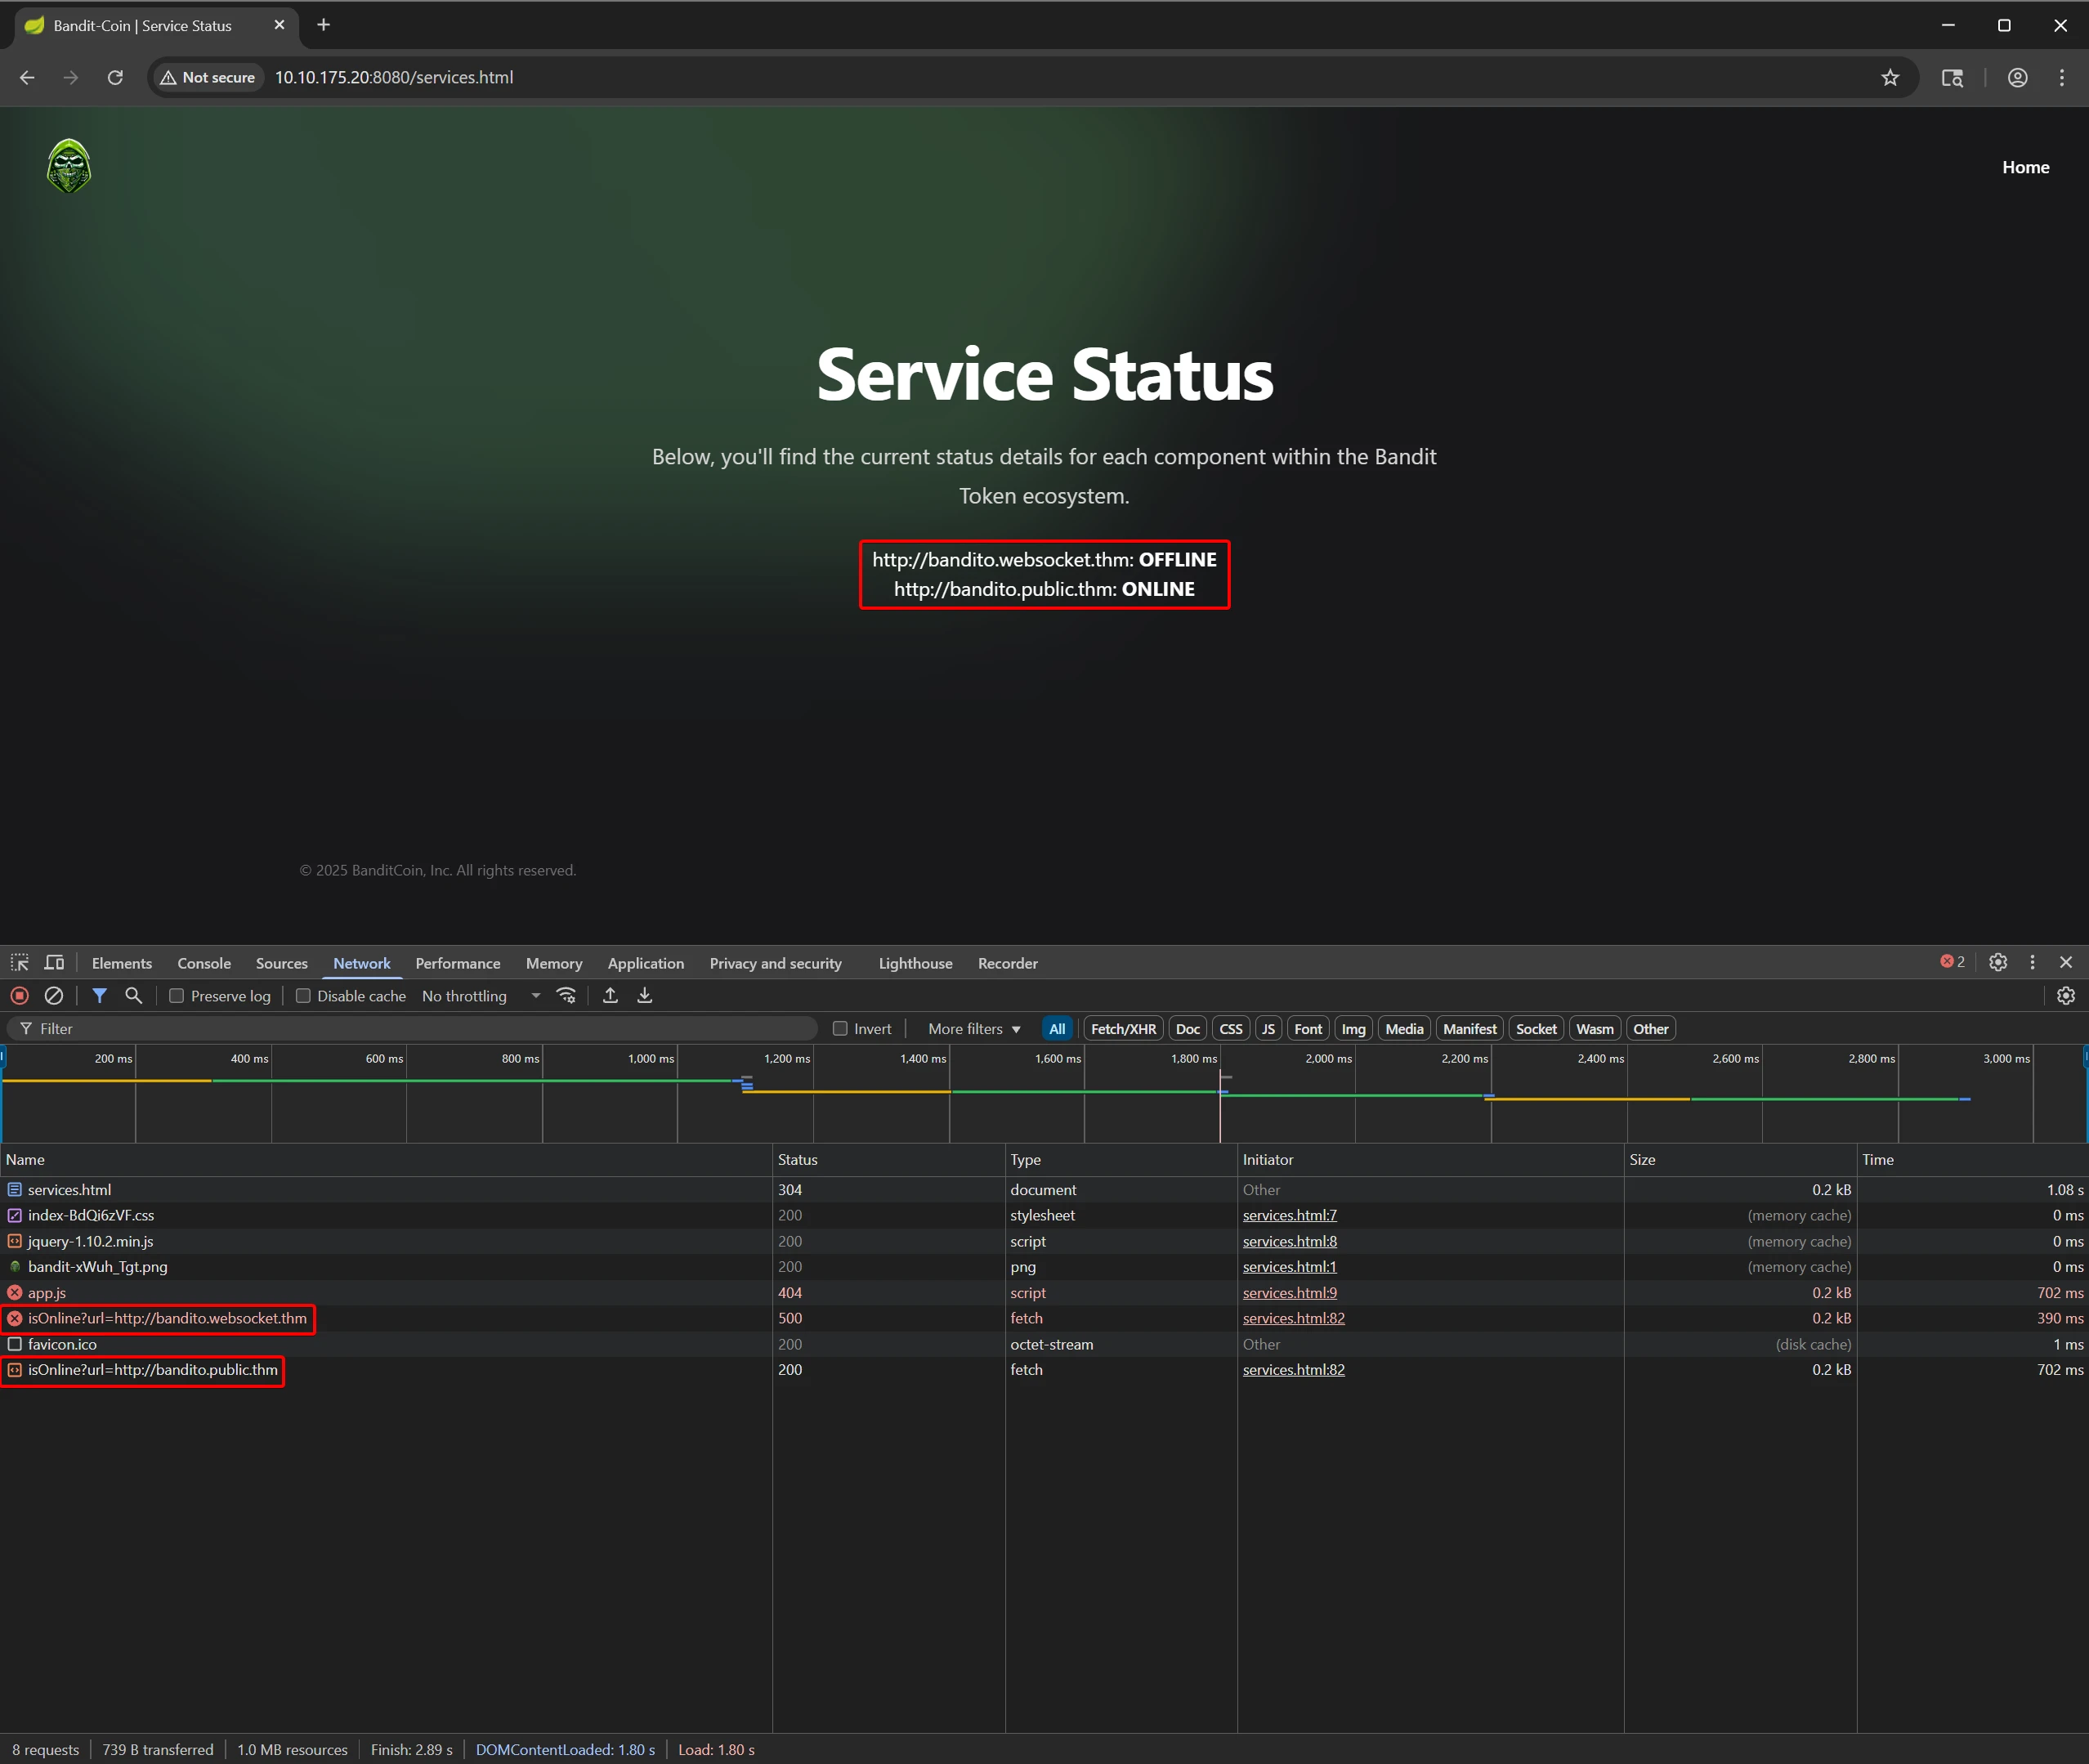The width and height of the screenshot is (2089, 1764).
Task: Tick the Invert filter checkbox
Action: click(840, 1029)
